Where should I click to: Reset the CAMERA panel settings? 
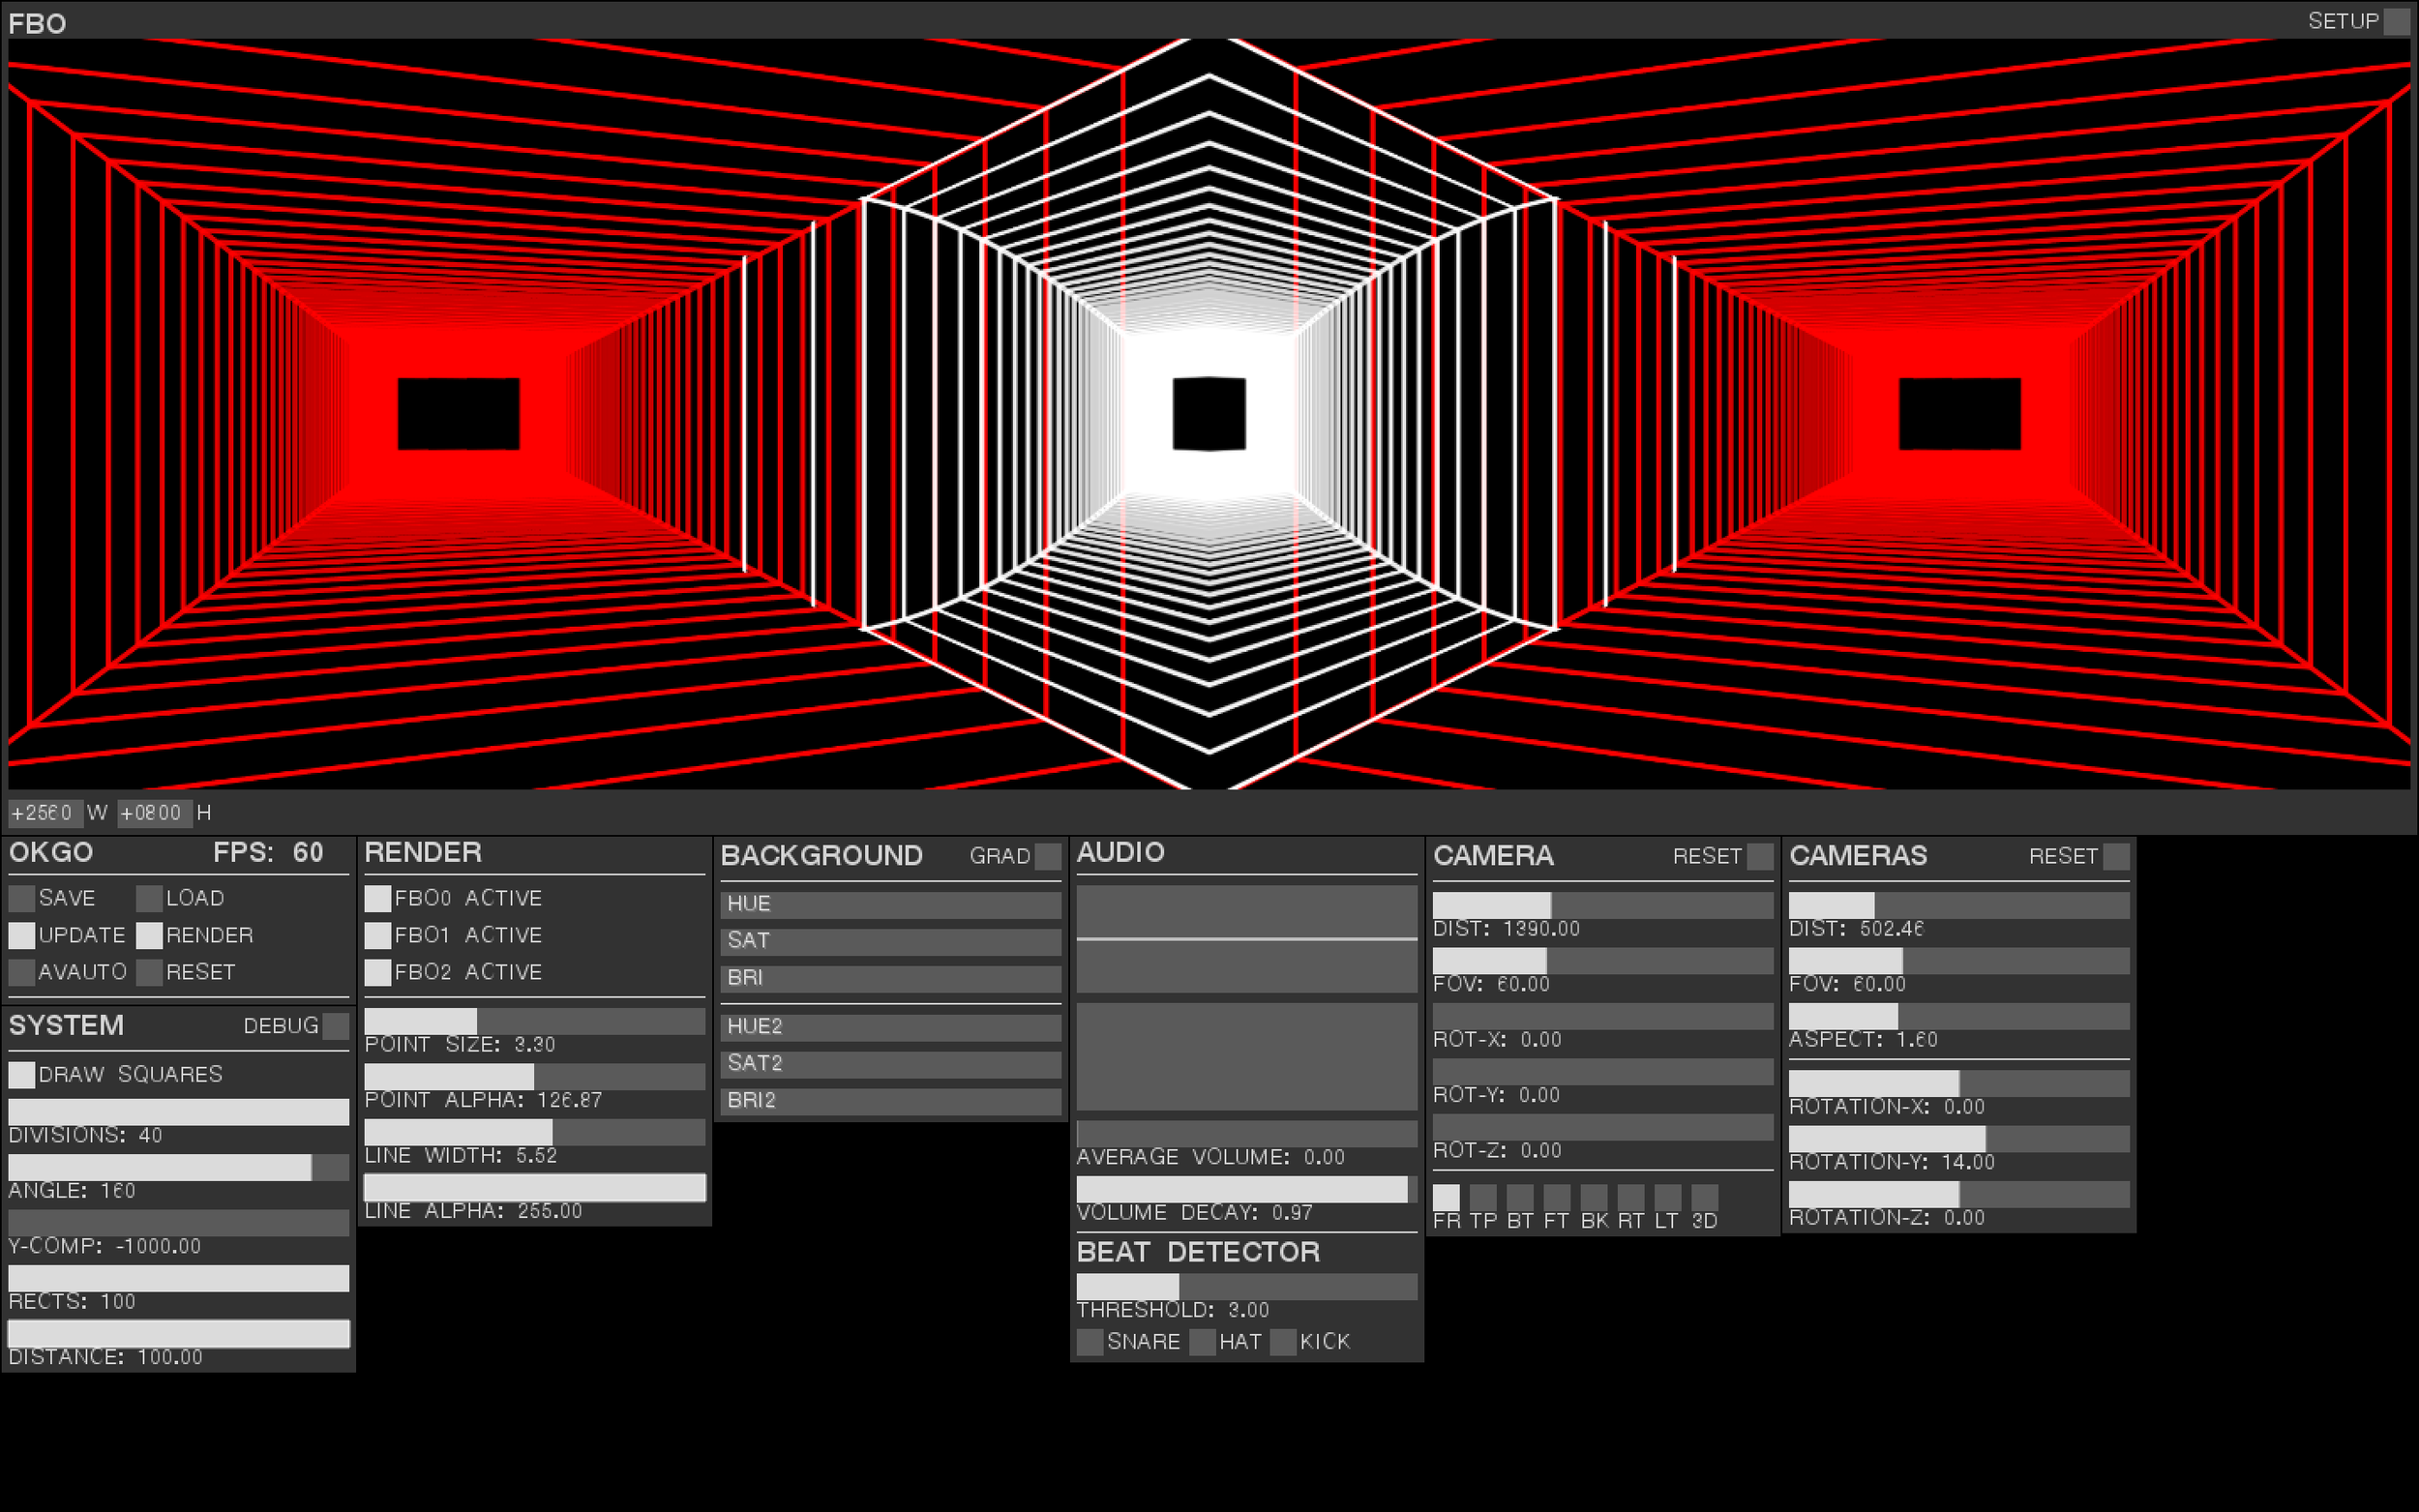click(x=1759, y=856)
